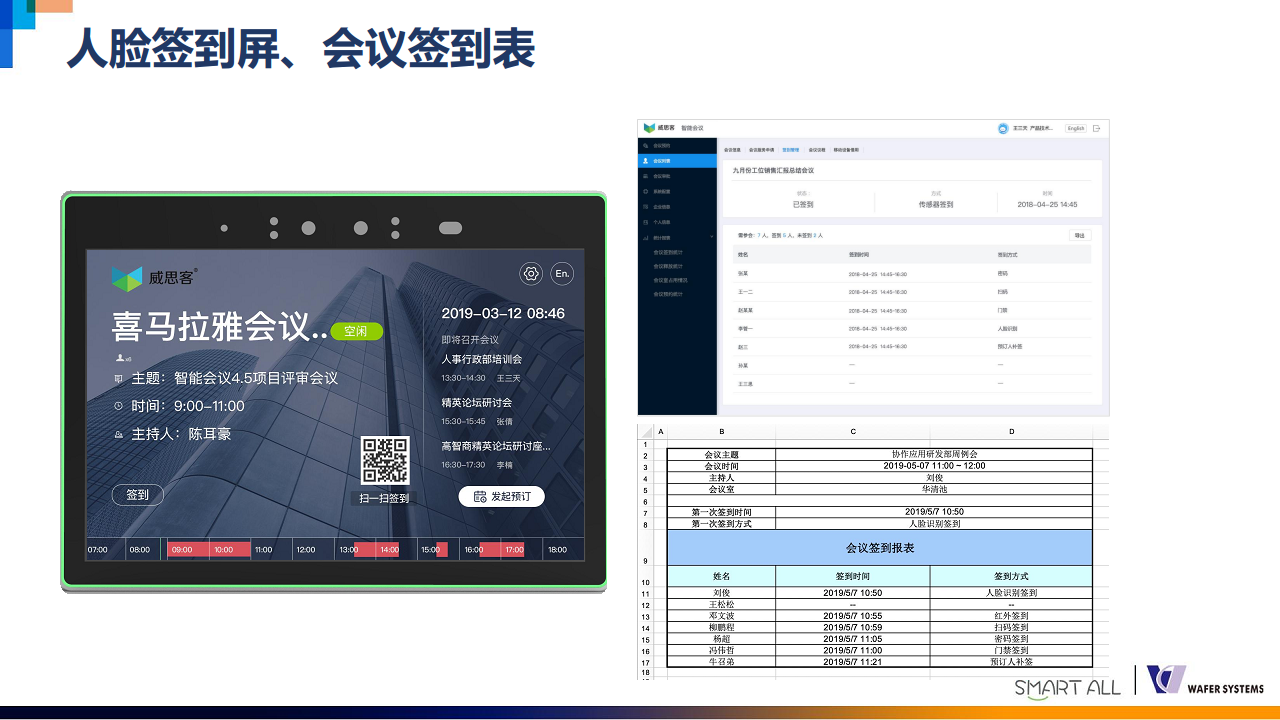Image resolution: width=1280 pixels, height=720 pixels.
Task: Select the highlighted blue sidebar item
Action: (678, 160)
